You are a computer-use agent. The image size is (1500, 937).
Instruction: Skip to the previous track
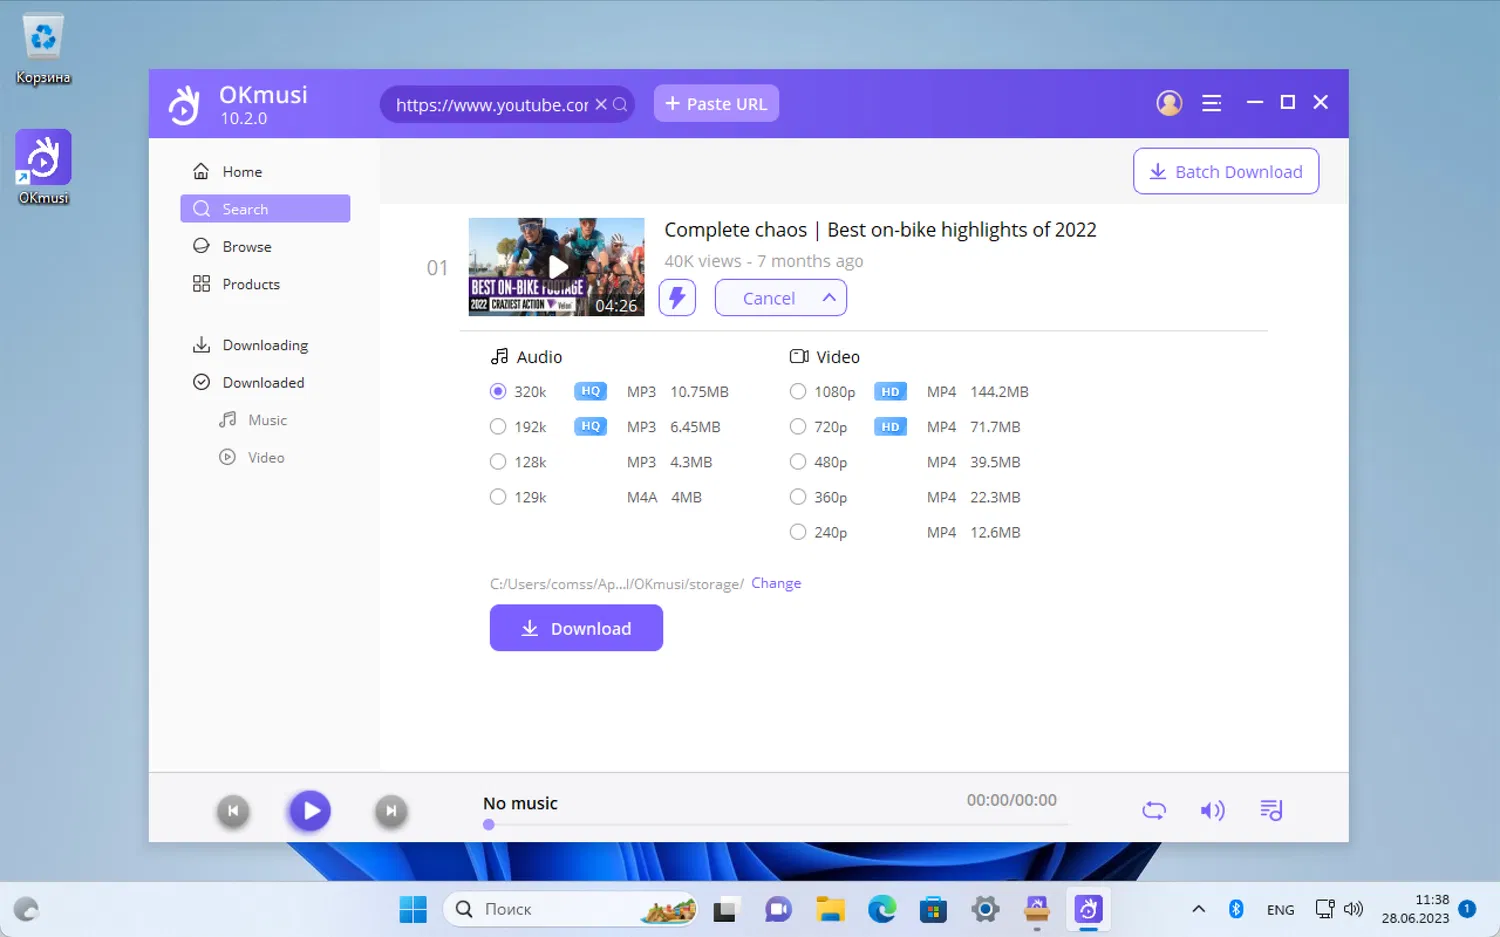(233, 811)
